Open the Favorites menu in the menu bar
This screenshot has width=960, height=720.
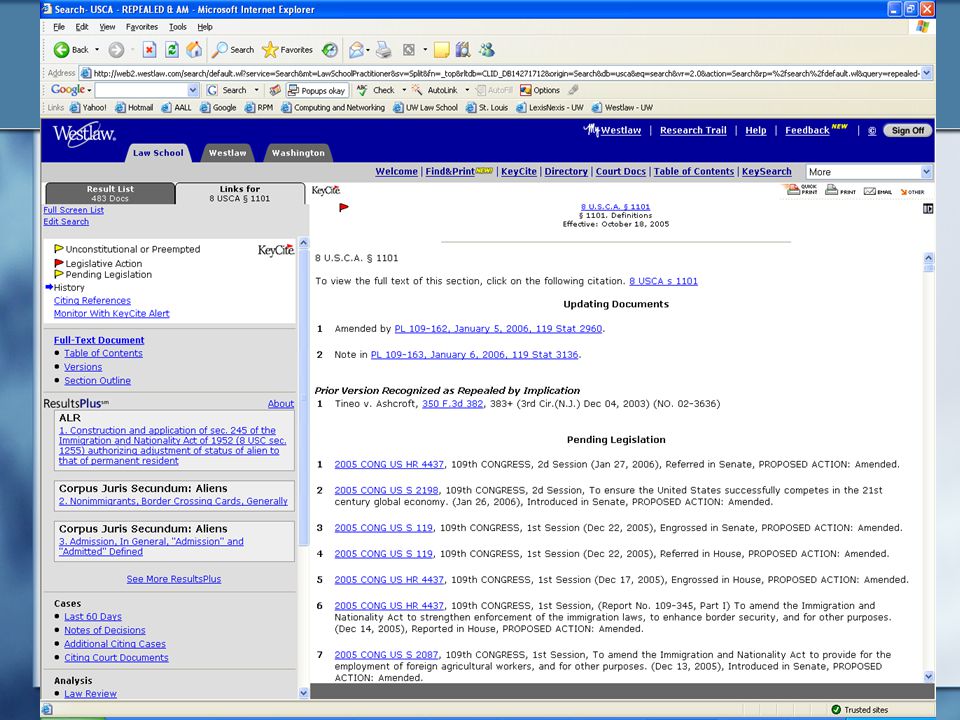(141, 27)
